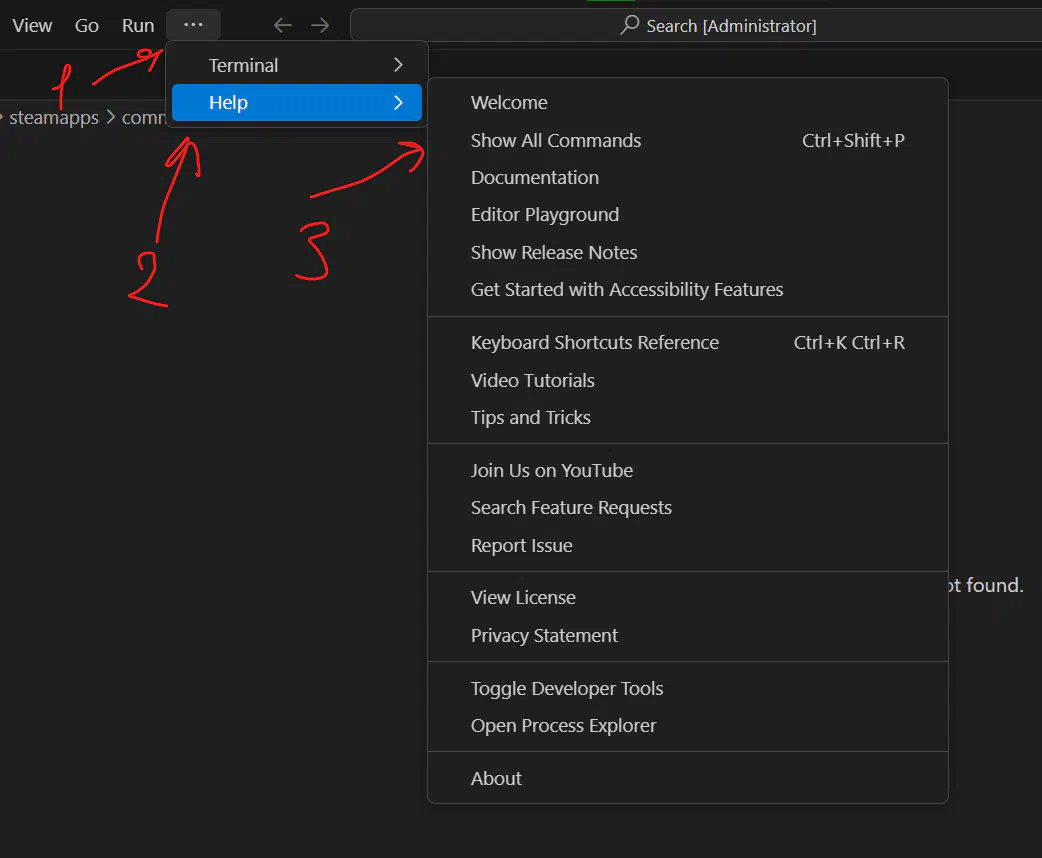
Task: Select Report Issue from Help menu
Action: (x=522, y=546)
